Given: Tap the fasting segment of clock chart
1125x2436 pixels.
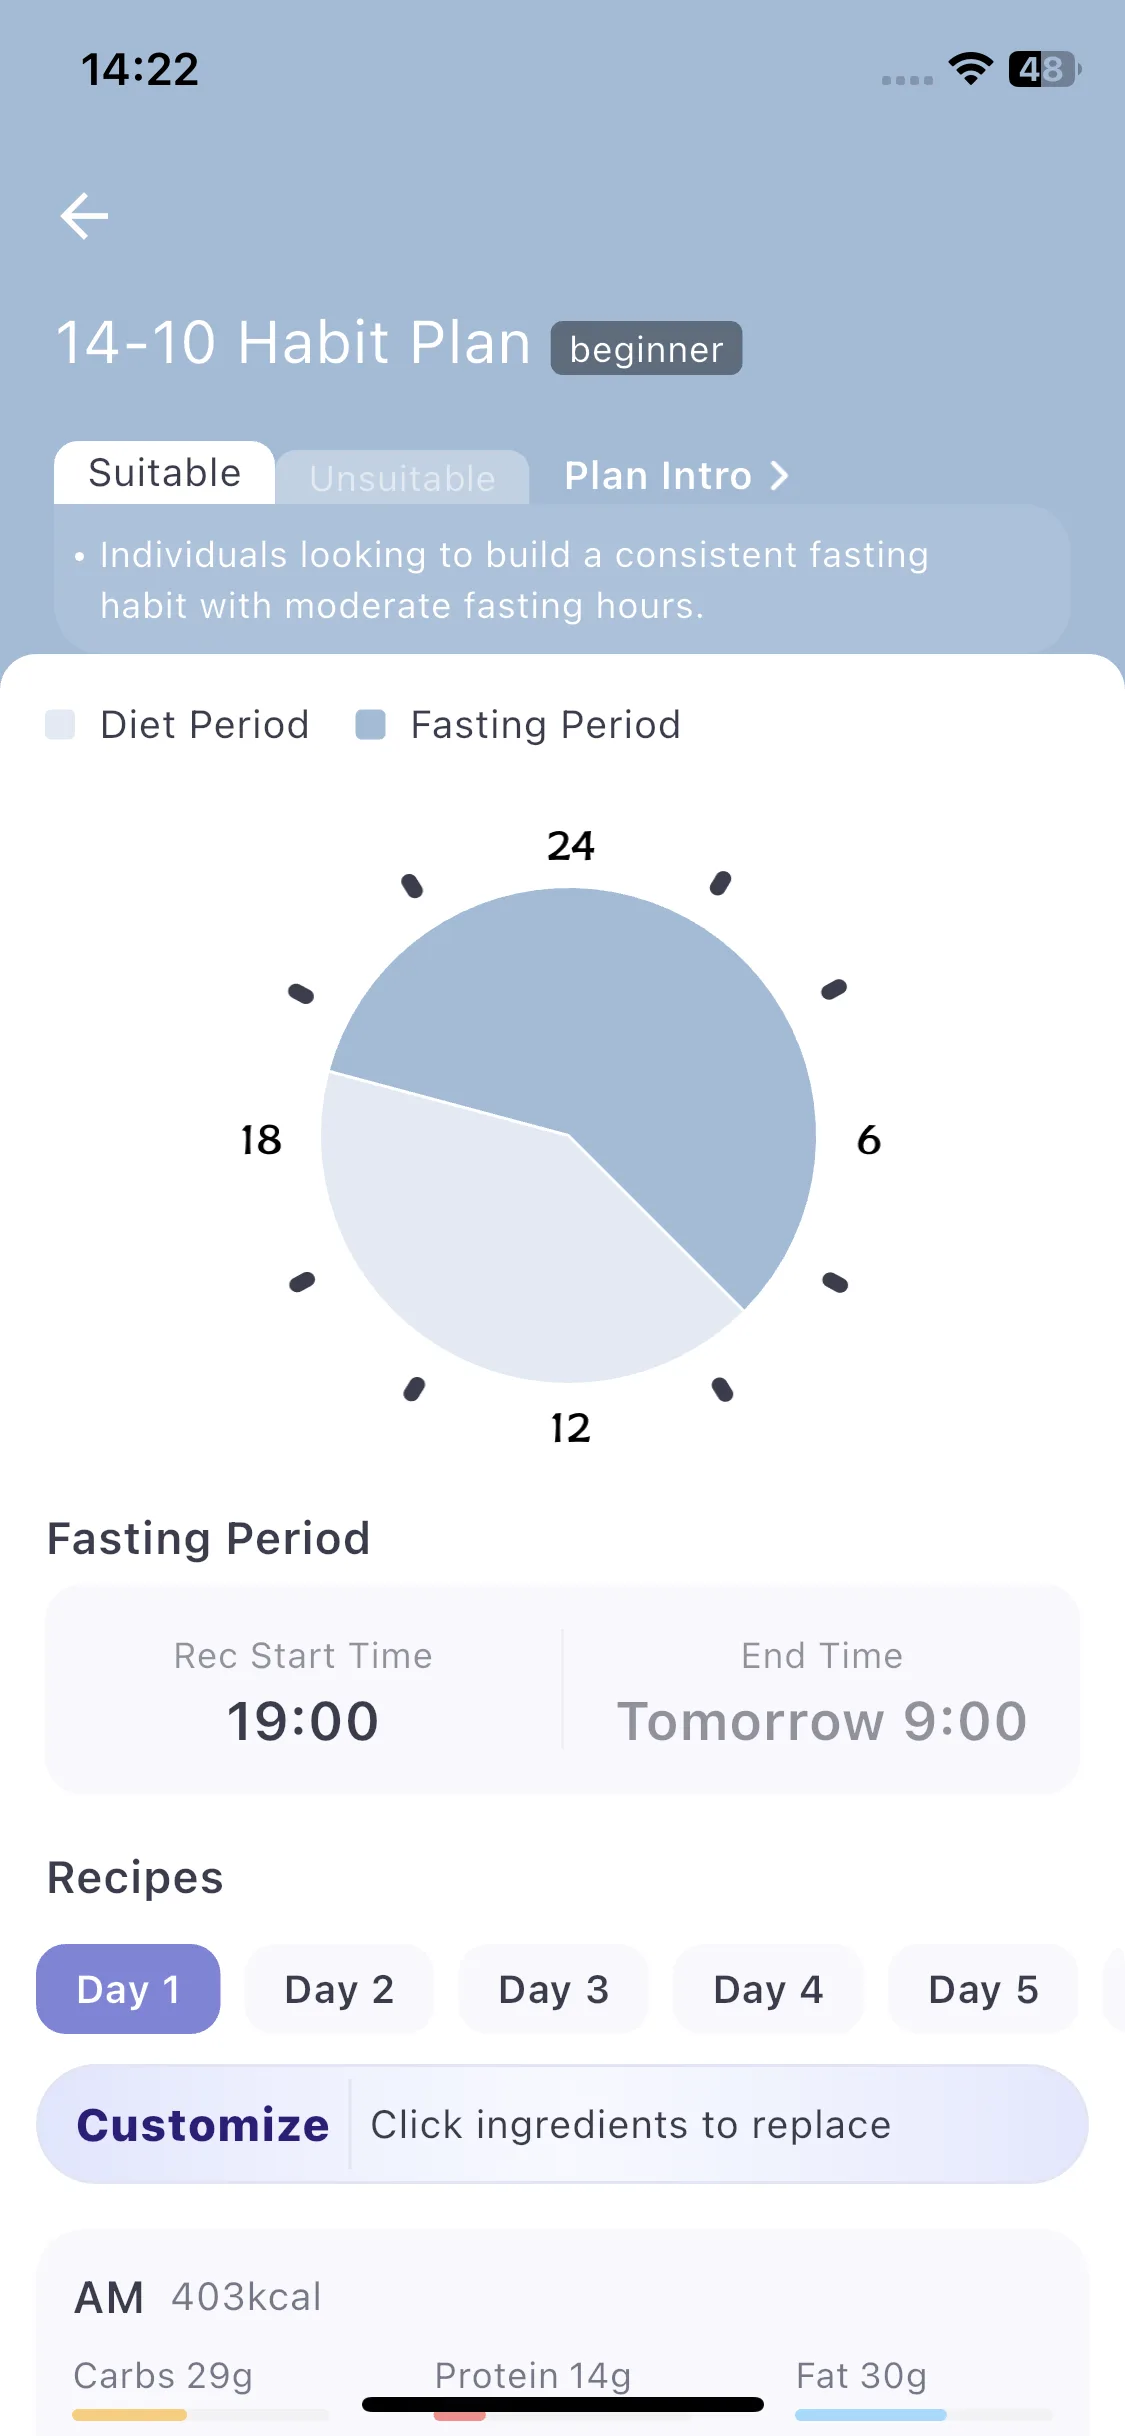Looking at the screenshot, I should (x=620, y=1030).
